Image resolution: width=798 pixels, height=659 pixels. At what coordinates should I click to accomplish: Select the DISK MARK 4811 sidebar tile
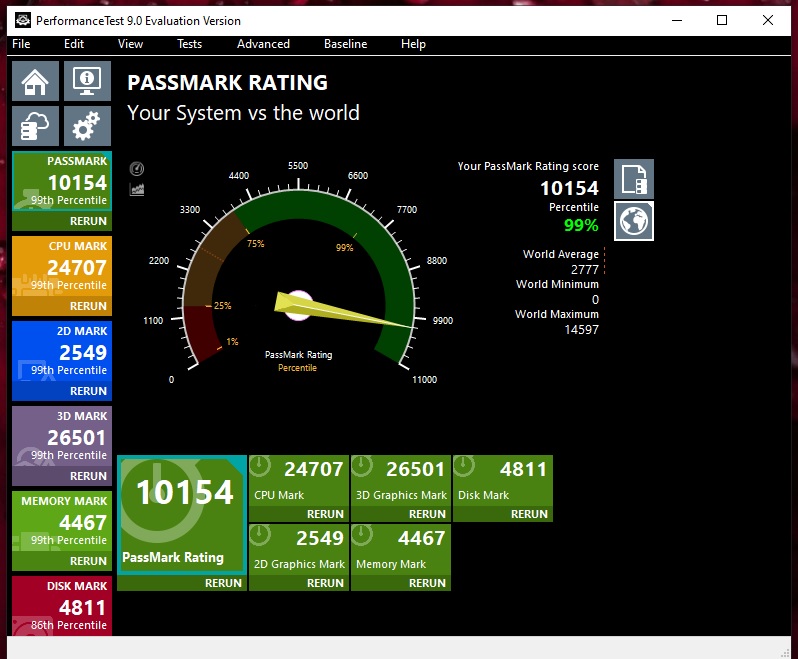click(x=62, y=606)
